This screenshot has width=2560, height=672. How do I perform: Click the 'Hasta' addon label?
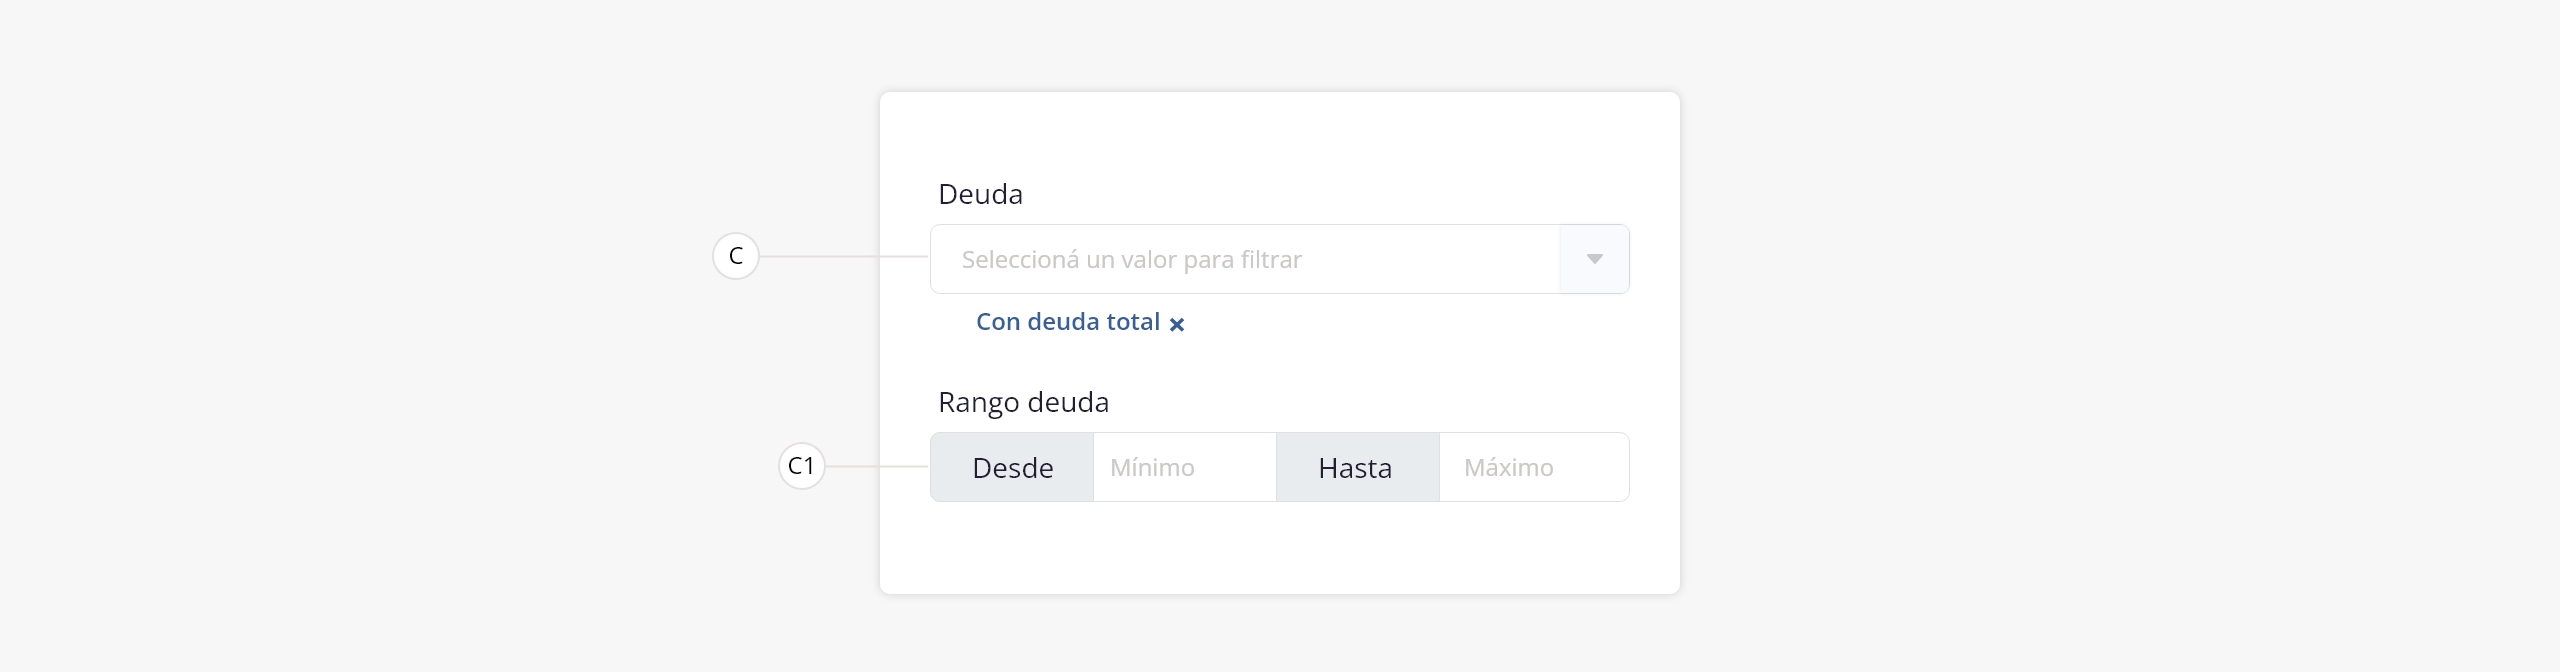click(1356, 467)
